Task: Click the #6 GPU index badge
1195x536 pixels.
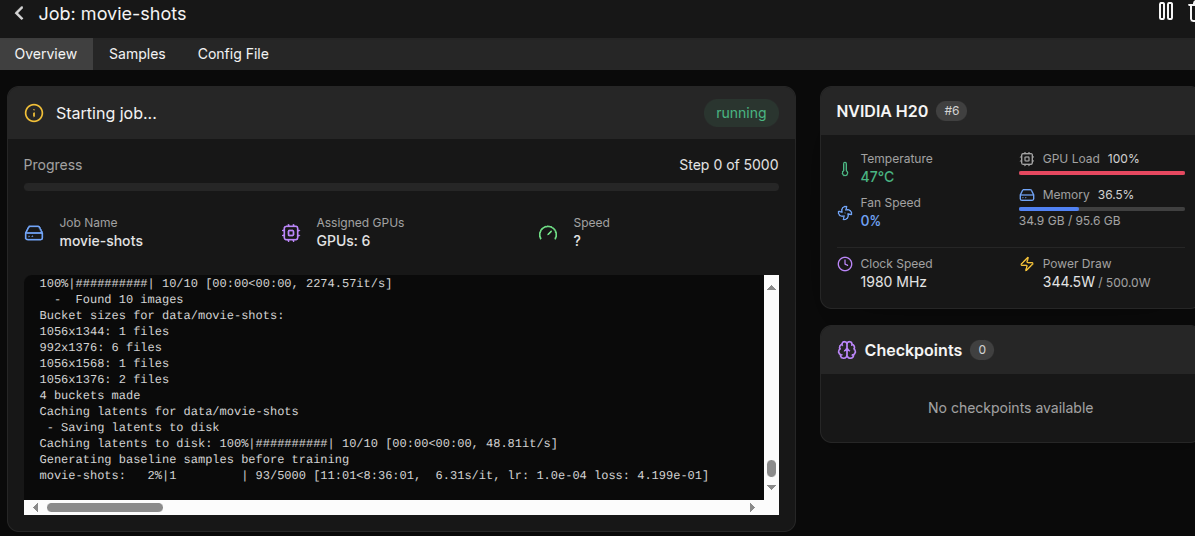Action: (951, 111)
